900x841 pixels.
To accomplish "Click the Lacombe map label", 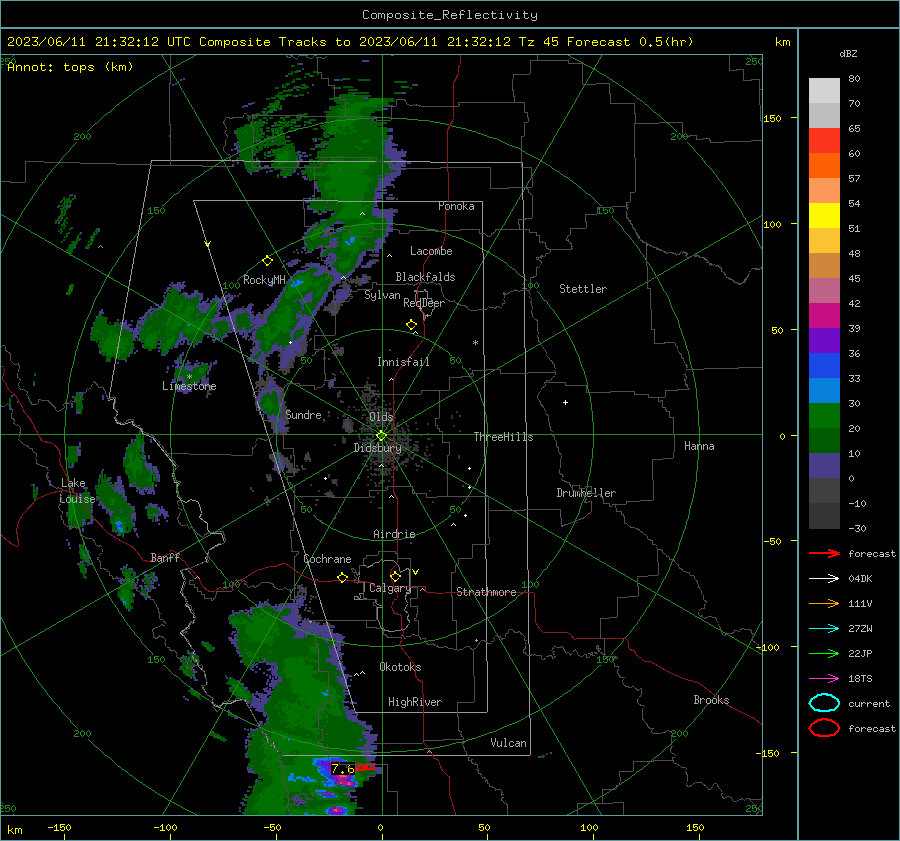I will [x=431, y=251].
